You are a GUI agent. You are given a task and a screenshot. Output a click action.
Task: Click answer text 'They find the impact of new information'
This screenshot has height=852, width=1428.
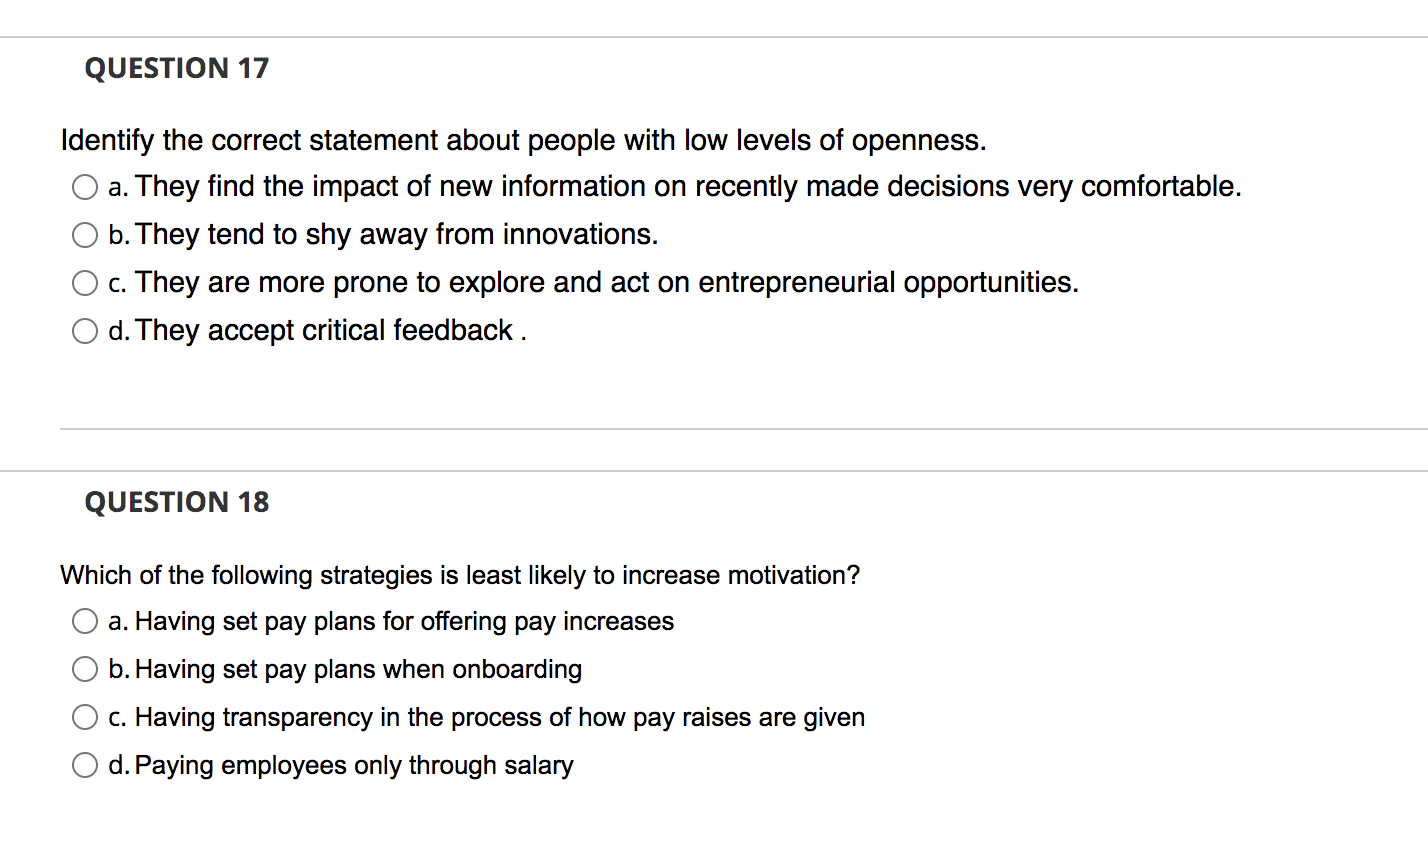point(688,187)
